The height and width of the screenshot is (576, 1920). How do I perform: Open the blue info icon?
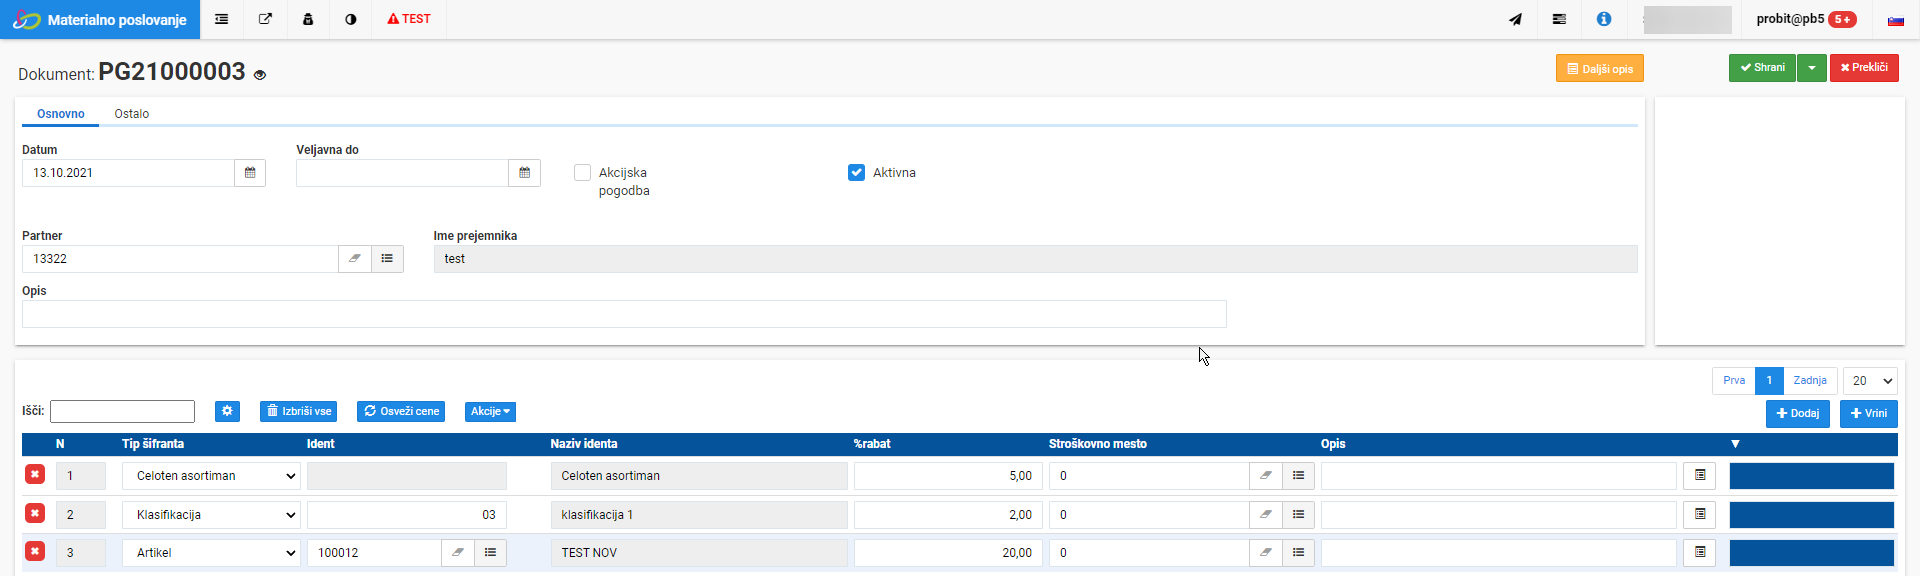[x=1604, y=19]
